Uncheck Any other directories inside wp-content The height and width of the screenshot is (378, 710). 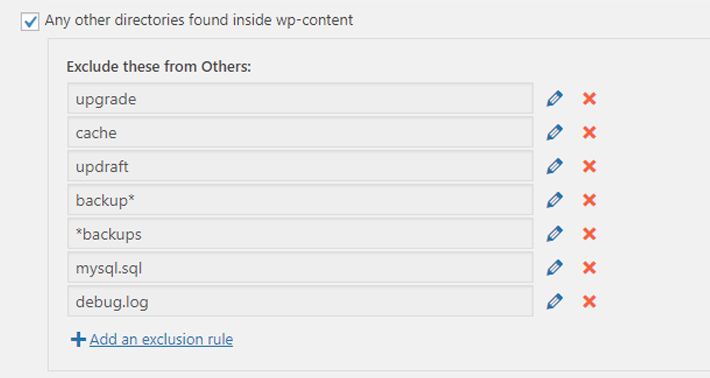[30, 21]
